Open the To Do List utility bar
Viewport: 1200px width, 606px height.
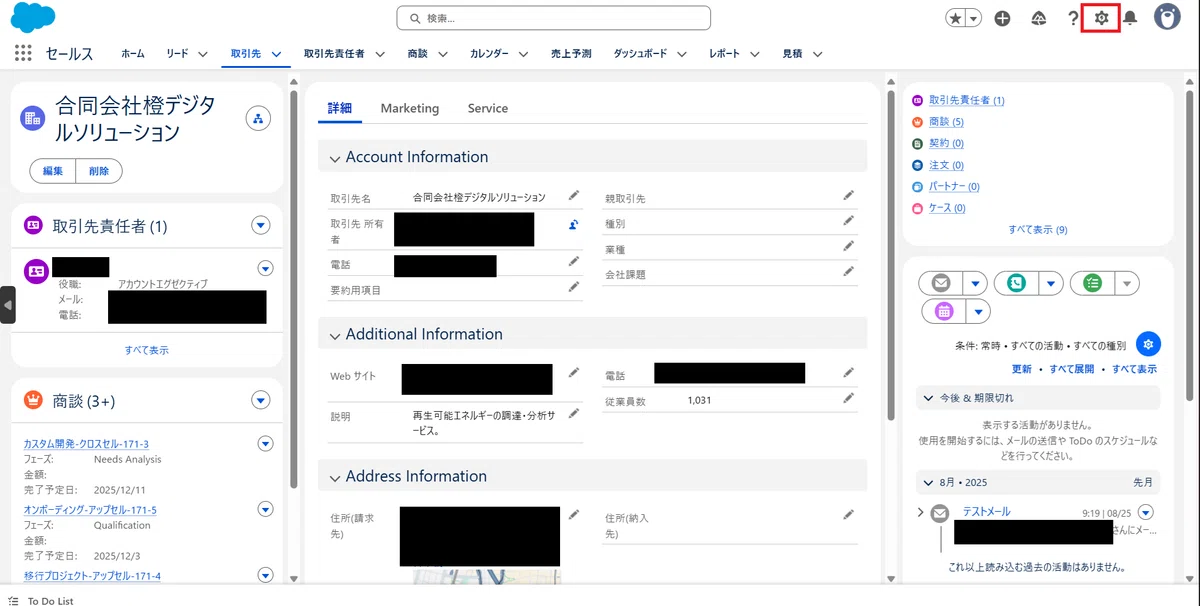(x=40, y=601)
